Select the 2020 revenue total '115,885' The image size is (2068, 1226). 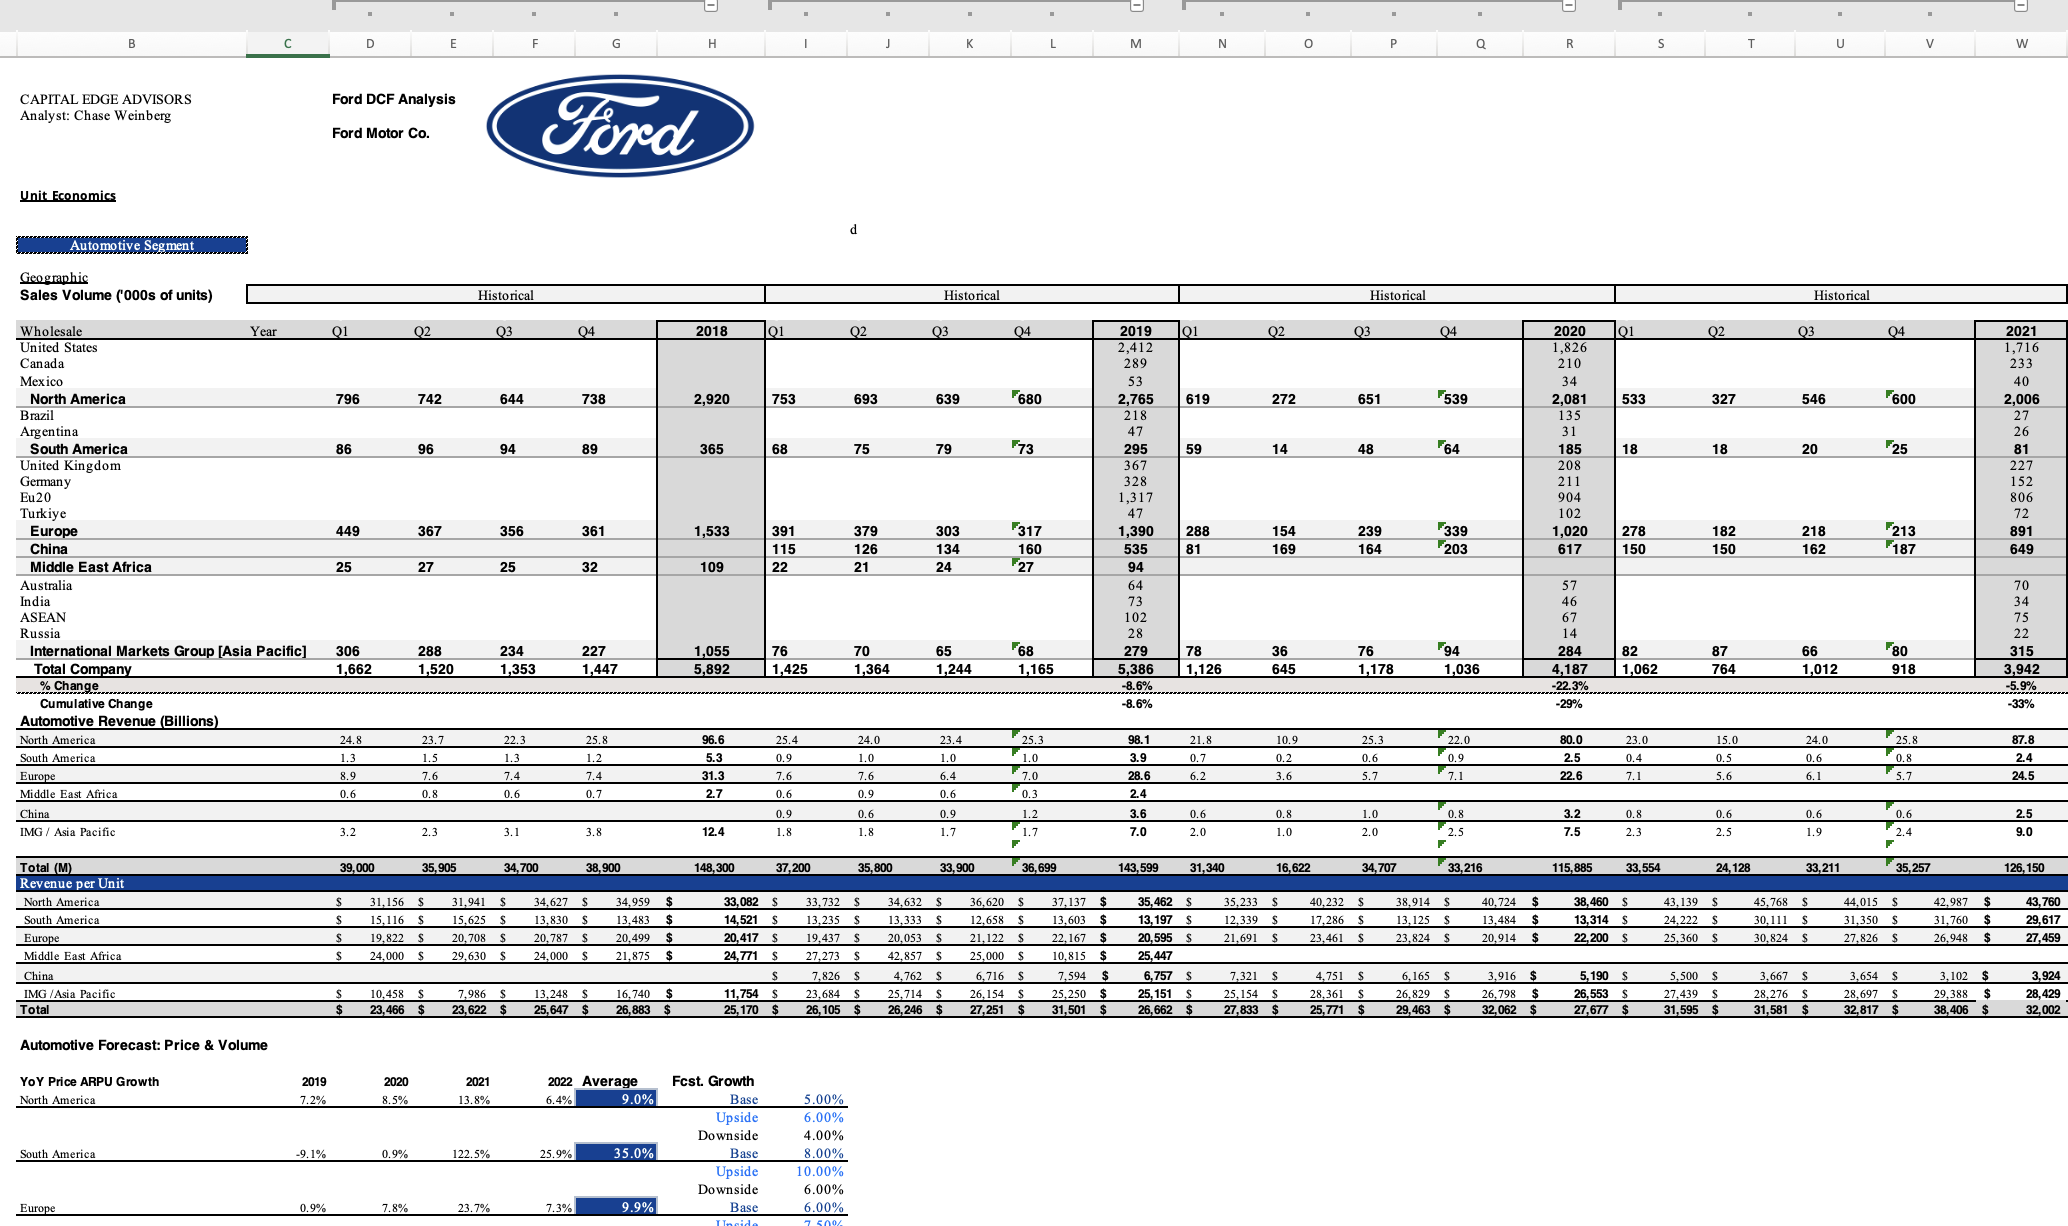pyautogui.click(x=1570, y=868)
